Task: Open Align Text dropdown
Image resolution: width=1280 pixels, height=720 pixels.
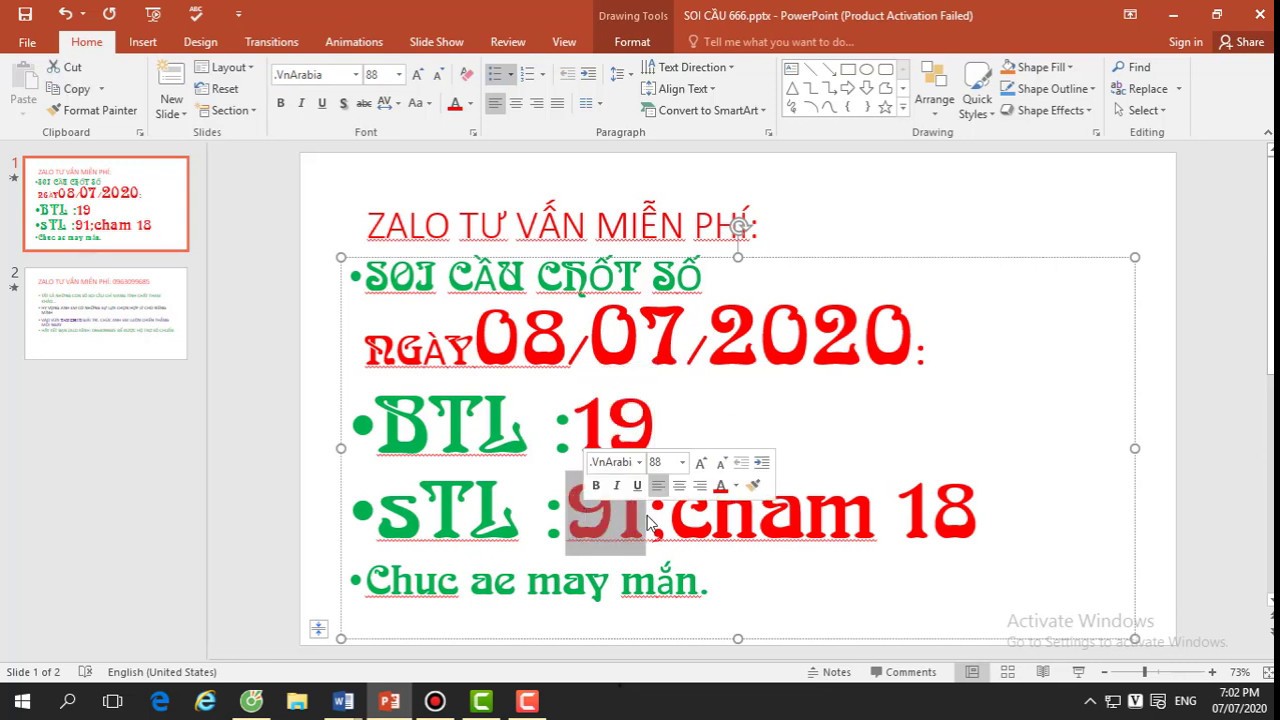Action: [679, 89]
